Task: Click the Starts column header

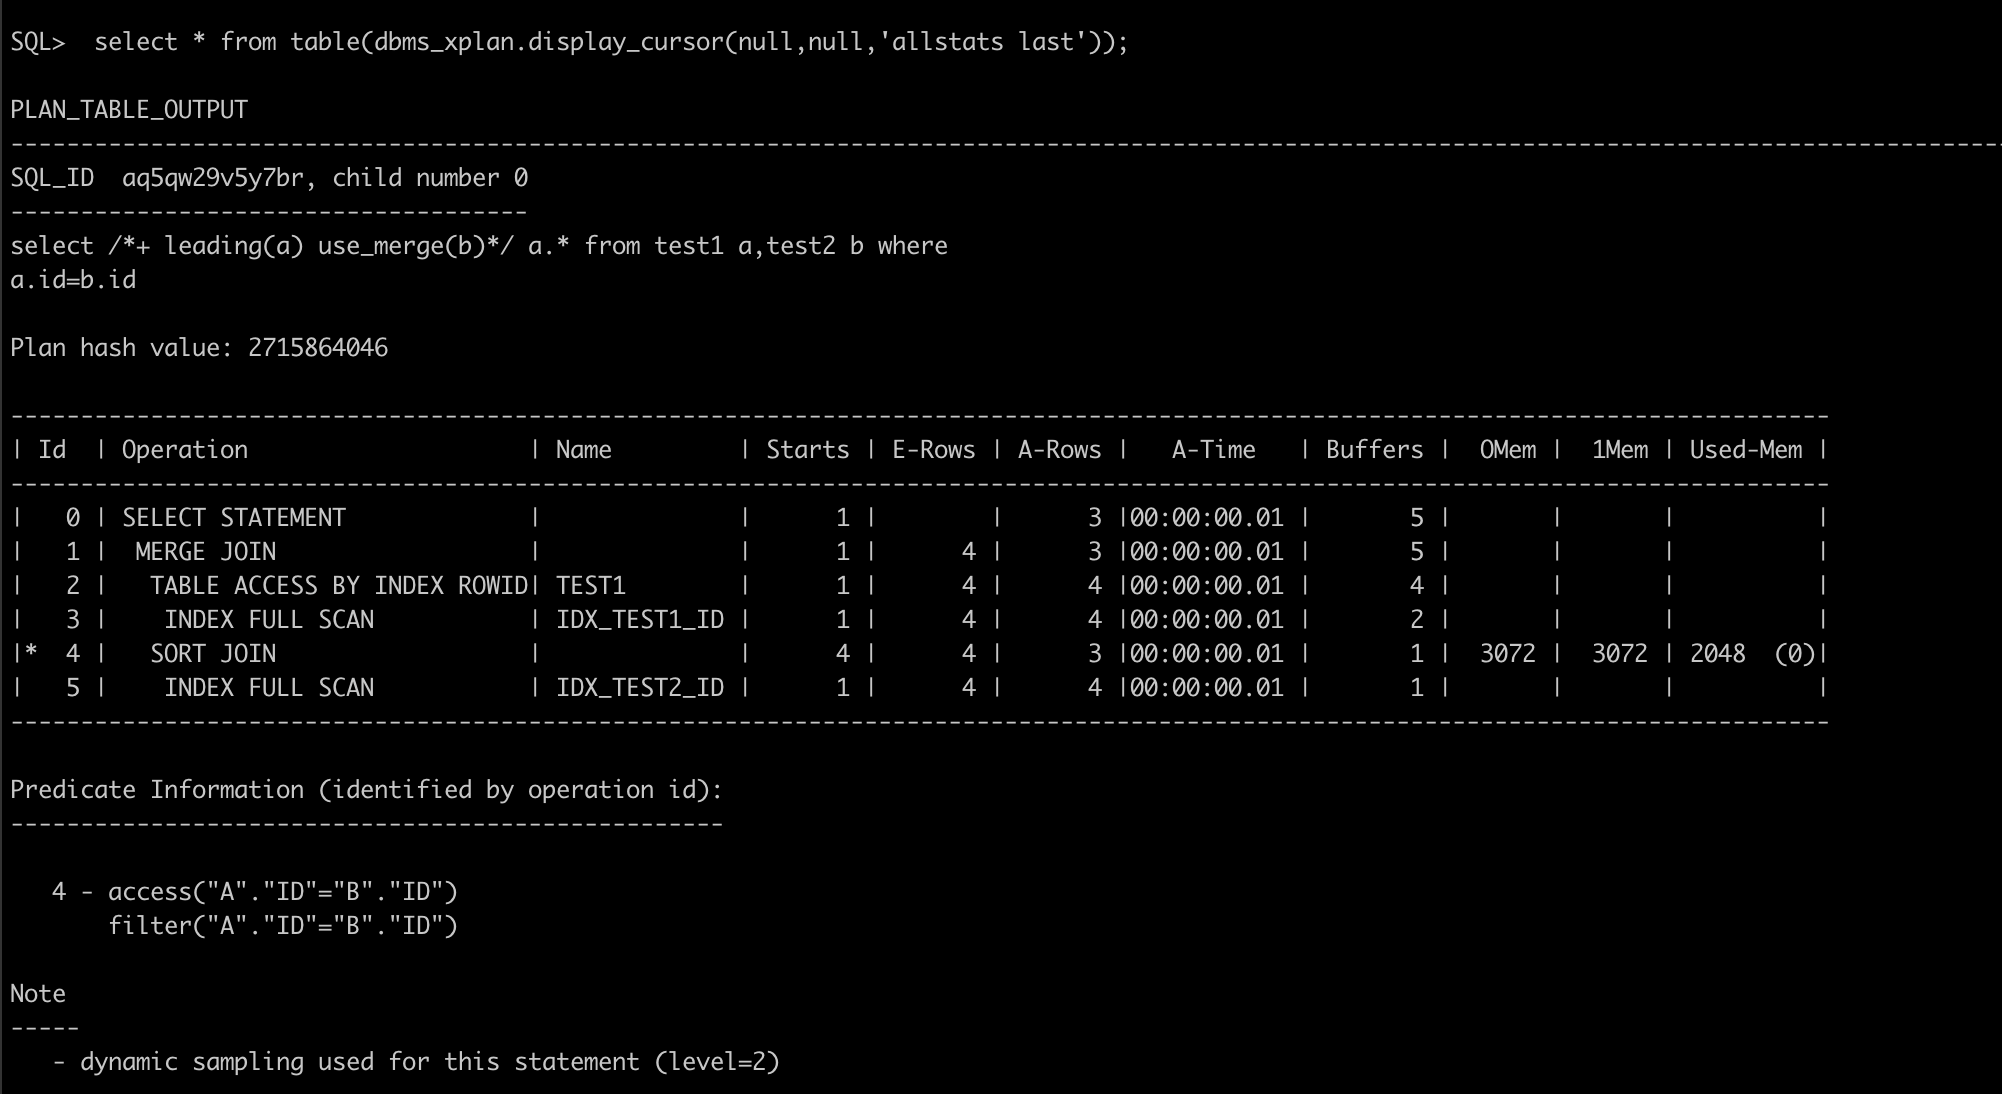Action: point(807,450)
